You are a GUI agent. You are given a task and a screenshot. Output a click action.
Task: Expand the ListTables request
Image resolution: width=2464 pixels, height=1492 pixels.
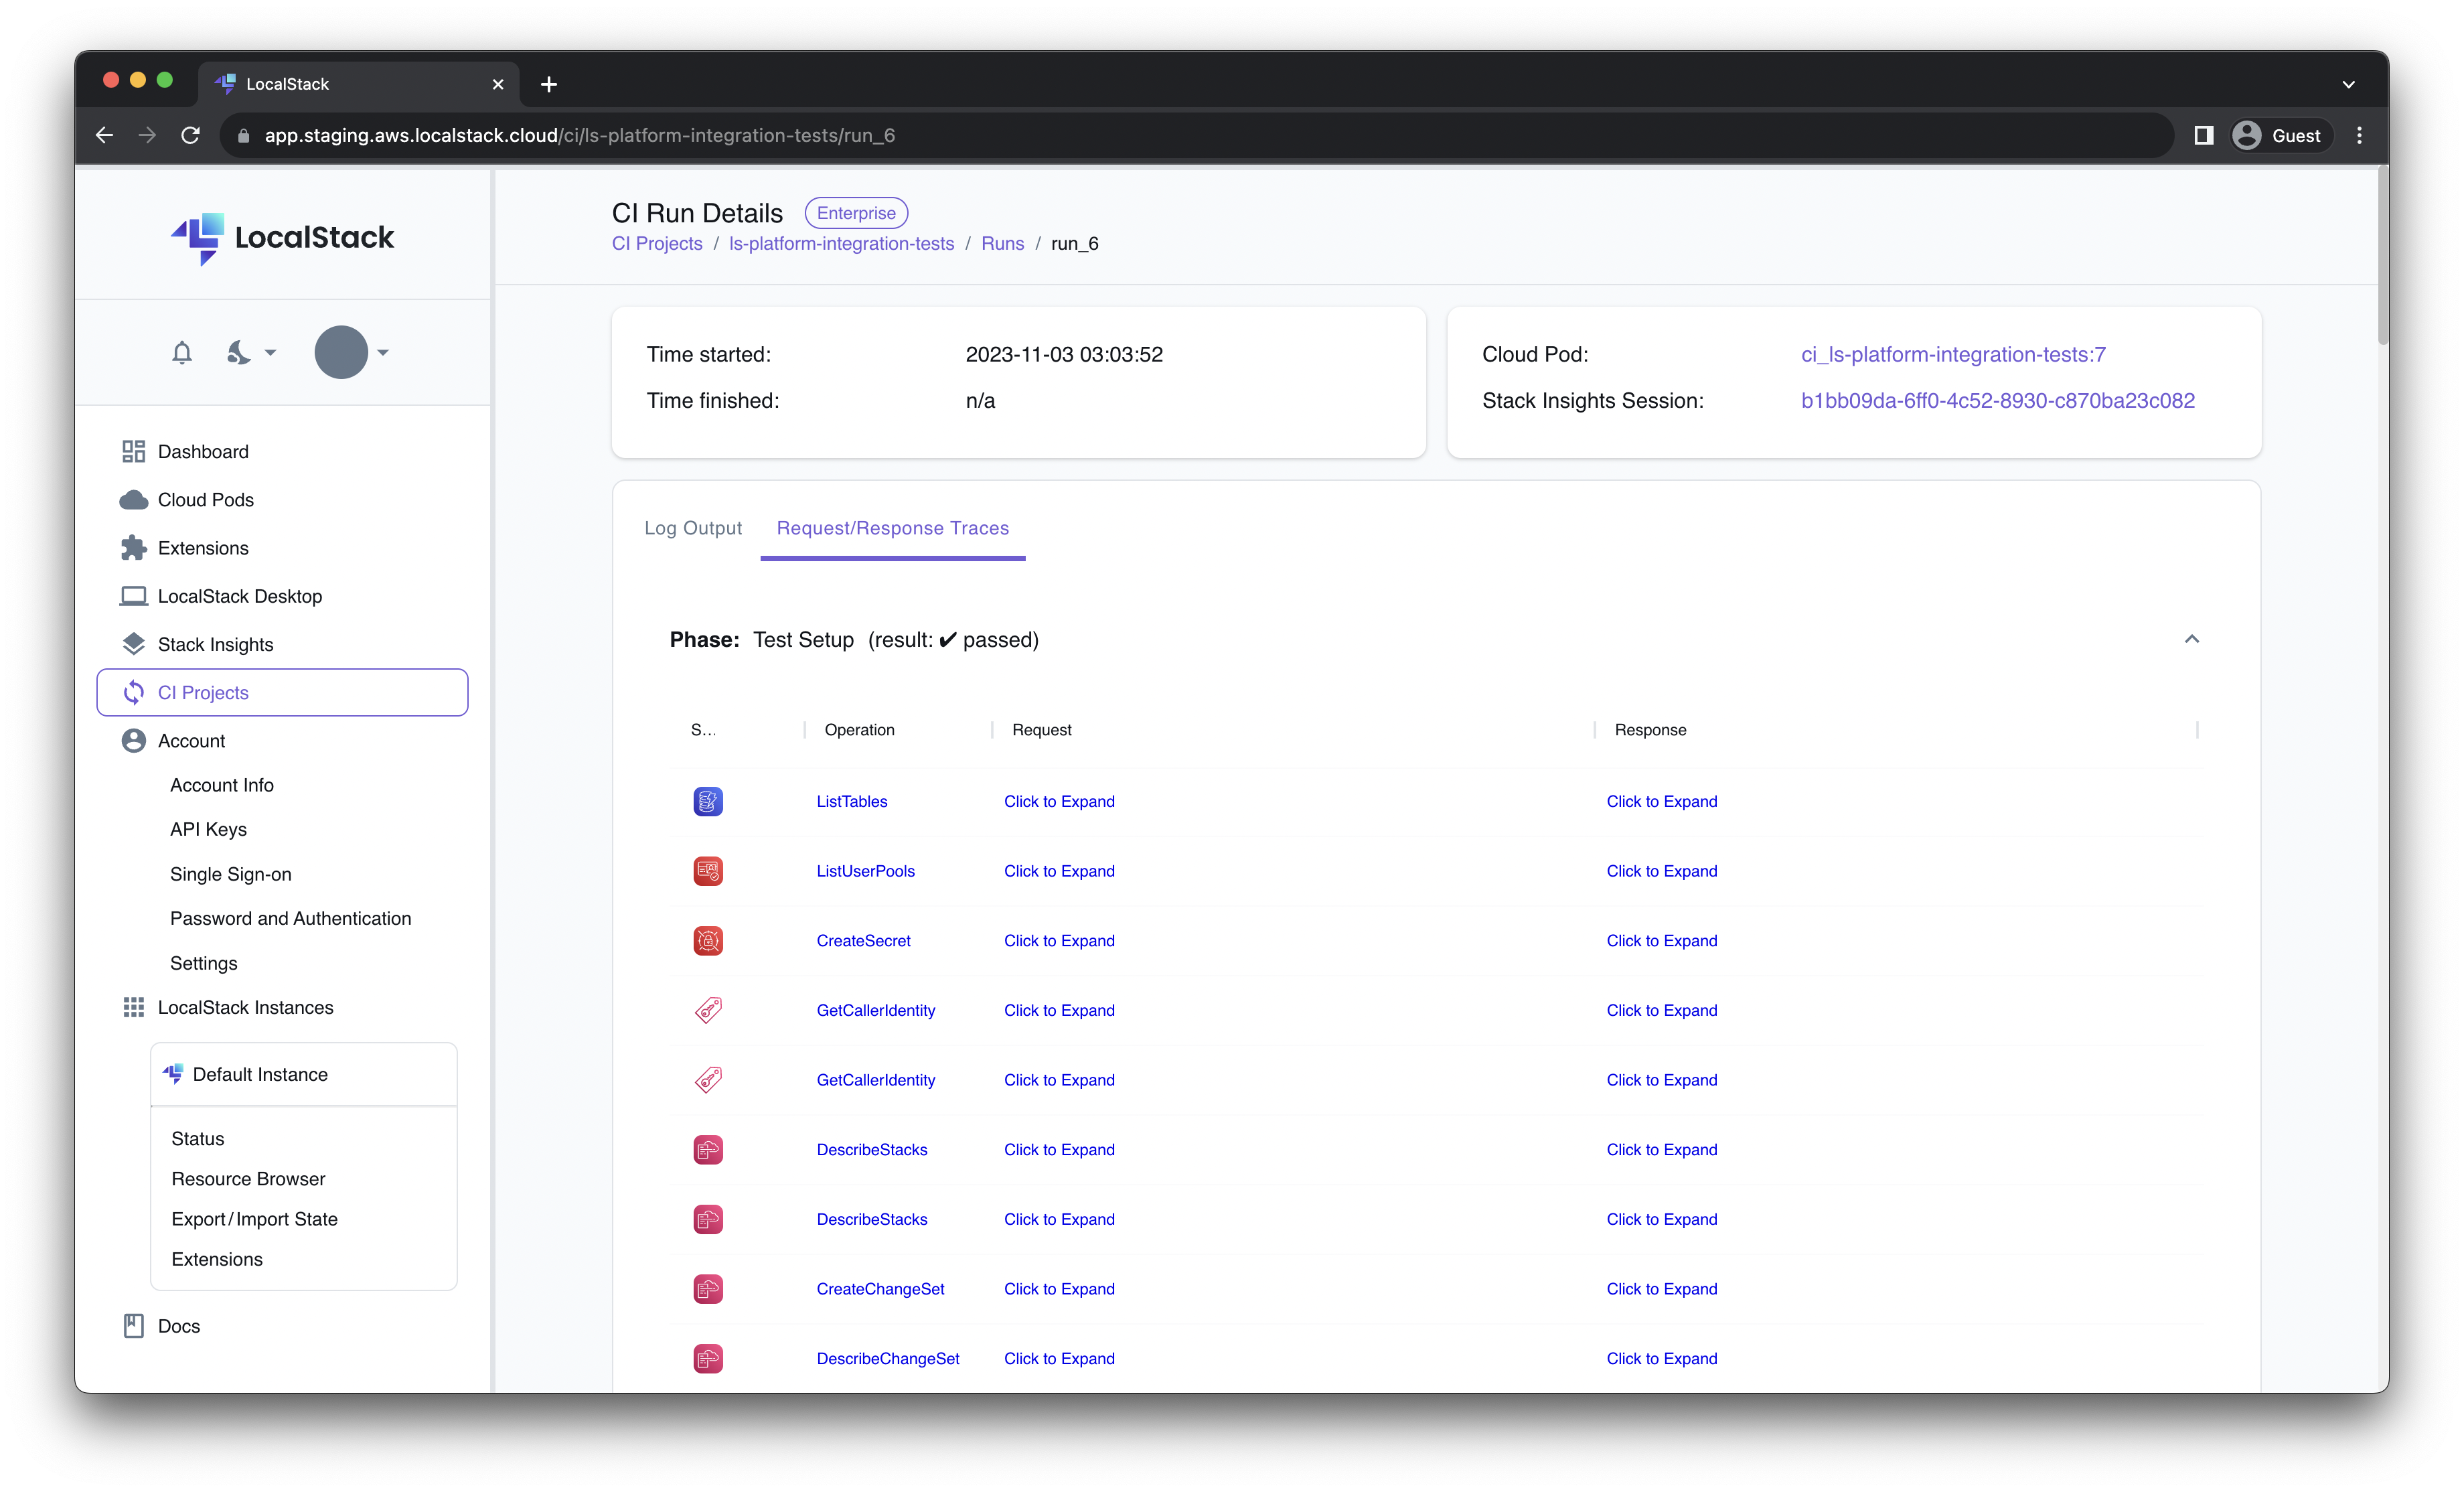point(1059,801)
